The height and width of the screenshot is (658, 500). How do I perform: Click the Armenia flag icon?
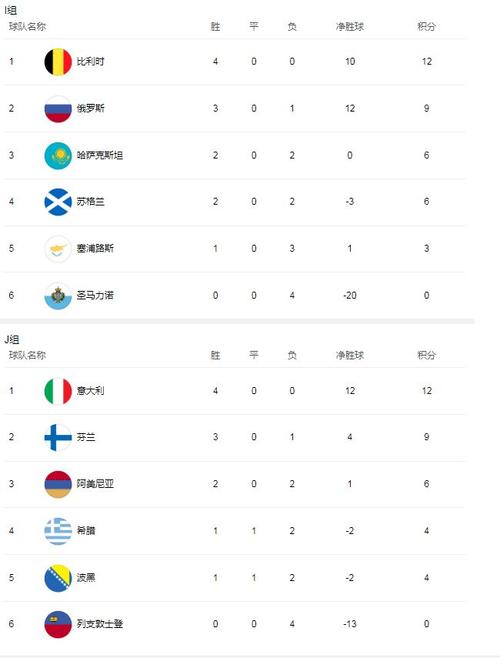pyautogui.click(x=58, y=484)
